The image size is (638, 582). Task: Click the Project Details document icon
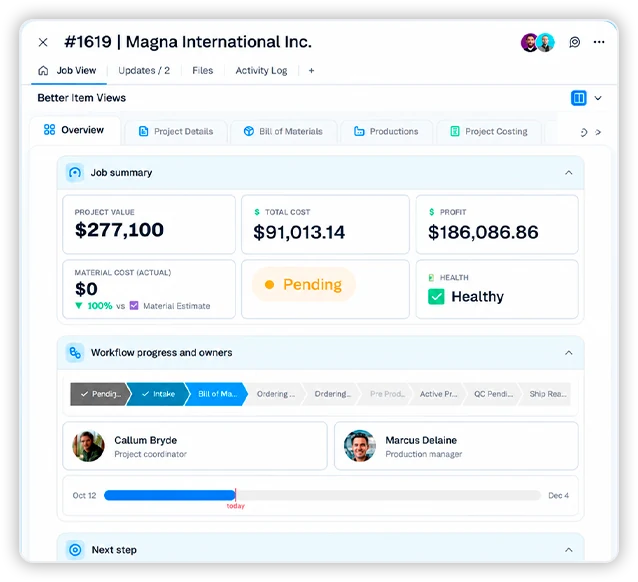point(143,131)
